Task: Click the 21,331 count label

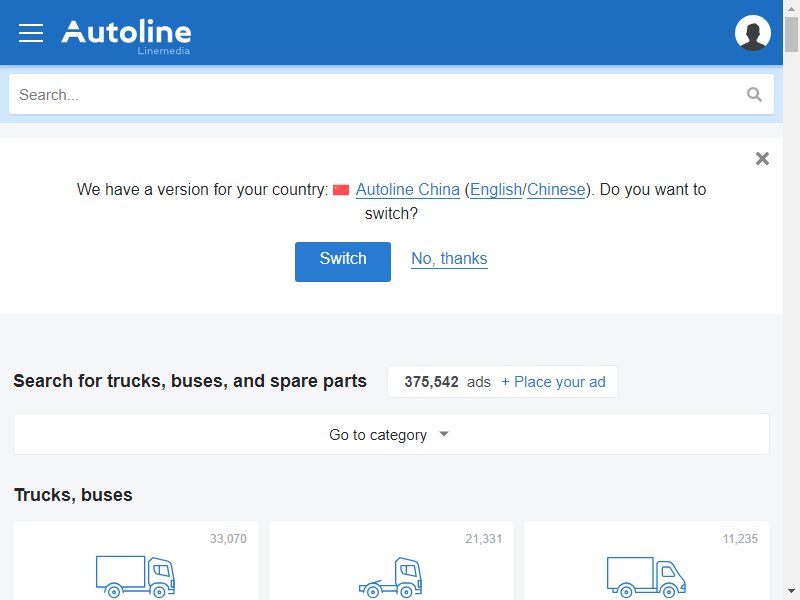Action: [484, 539]
